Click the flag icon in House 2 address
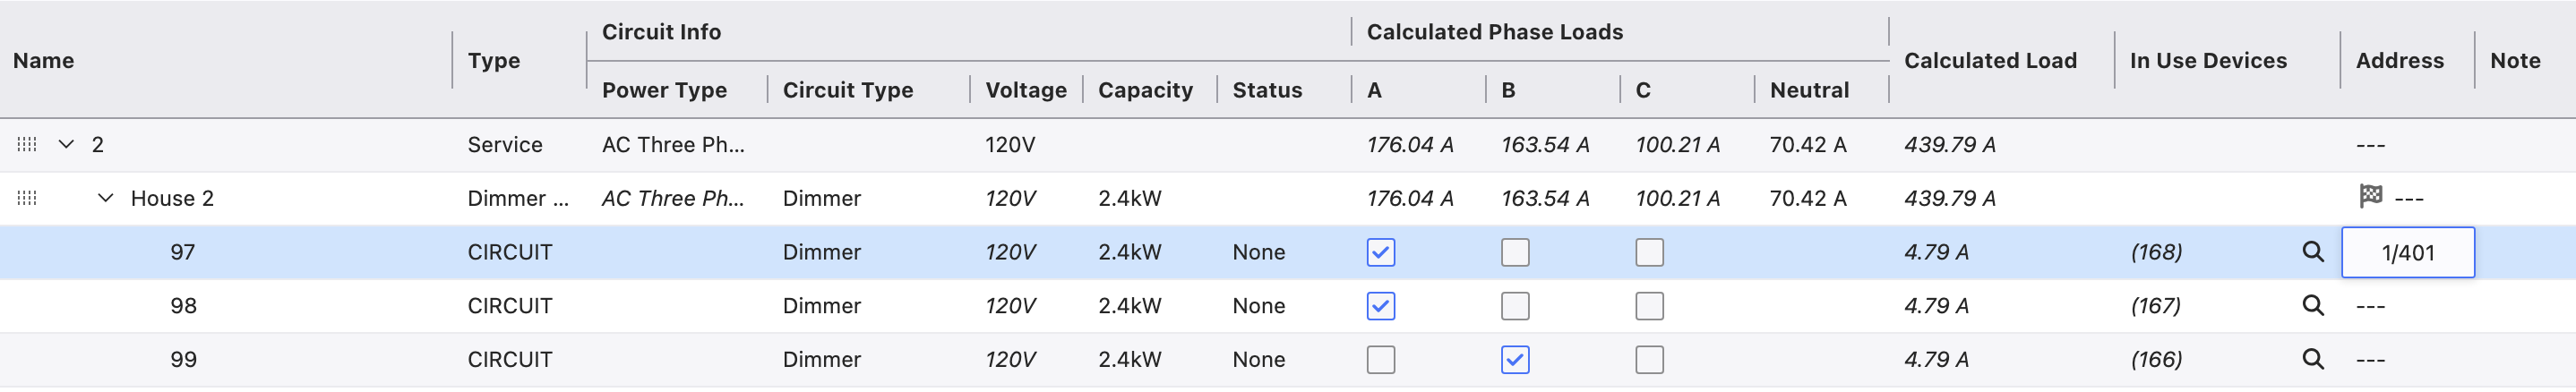This screenshot has width=2576, height=392. tap(2370, 196)
